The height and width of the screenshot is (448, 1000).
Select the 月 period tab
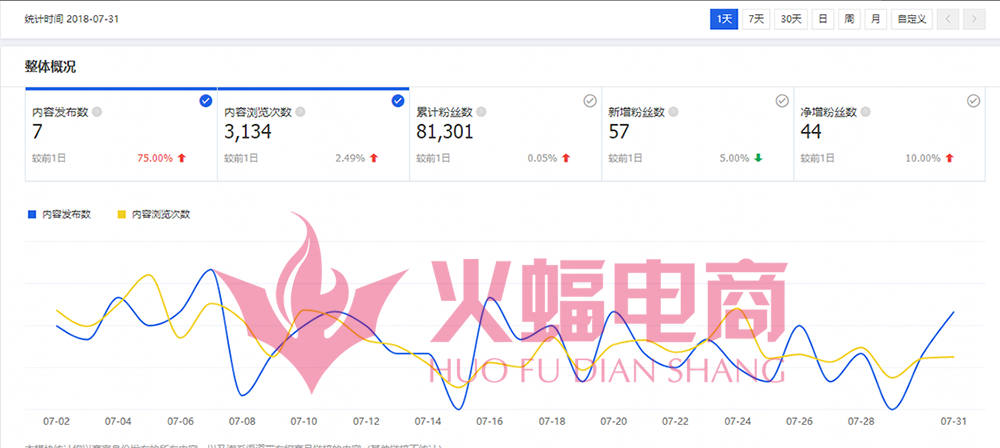(876, 19)
